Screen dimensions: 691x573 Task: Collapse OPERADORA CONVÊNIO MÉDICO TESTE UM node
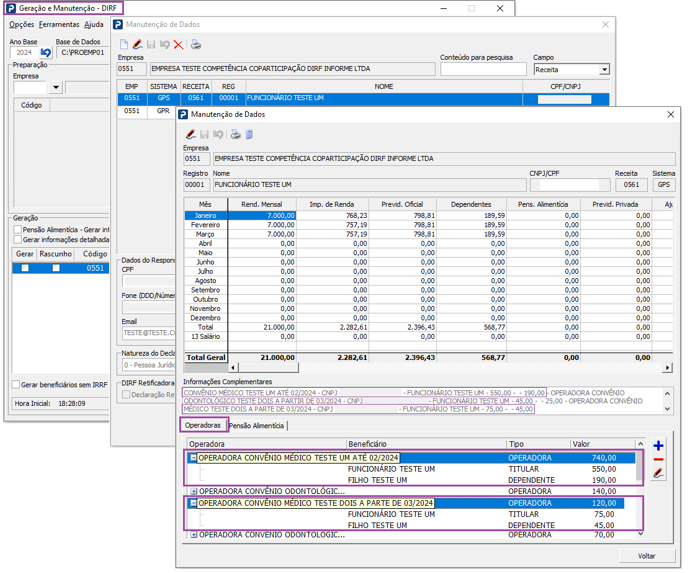pyautogui.click(x=193, y=458)
